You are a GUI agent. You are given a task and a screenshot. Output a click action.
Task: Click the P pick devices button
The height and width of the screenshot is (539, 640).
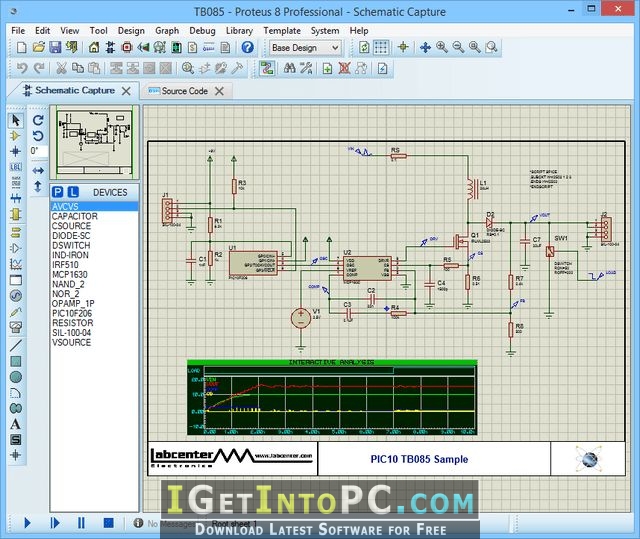[58, 192]
